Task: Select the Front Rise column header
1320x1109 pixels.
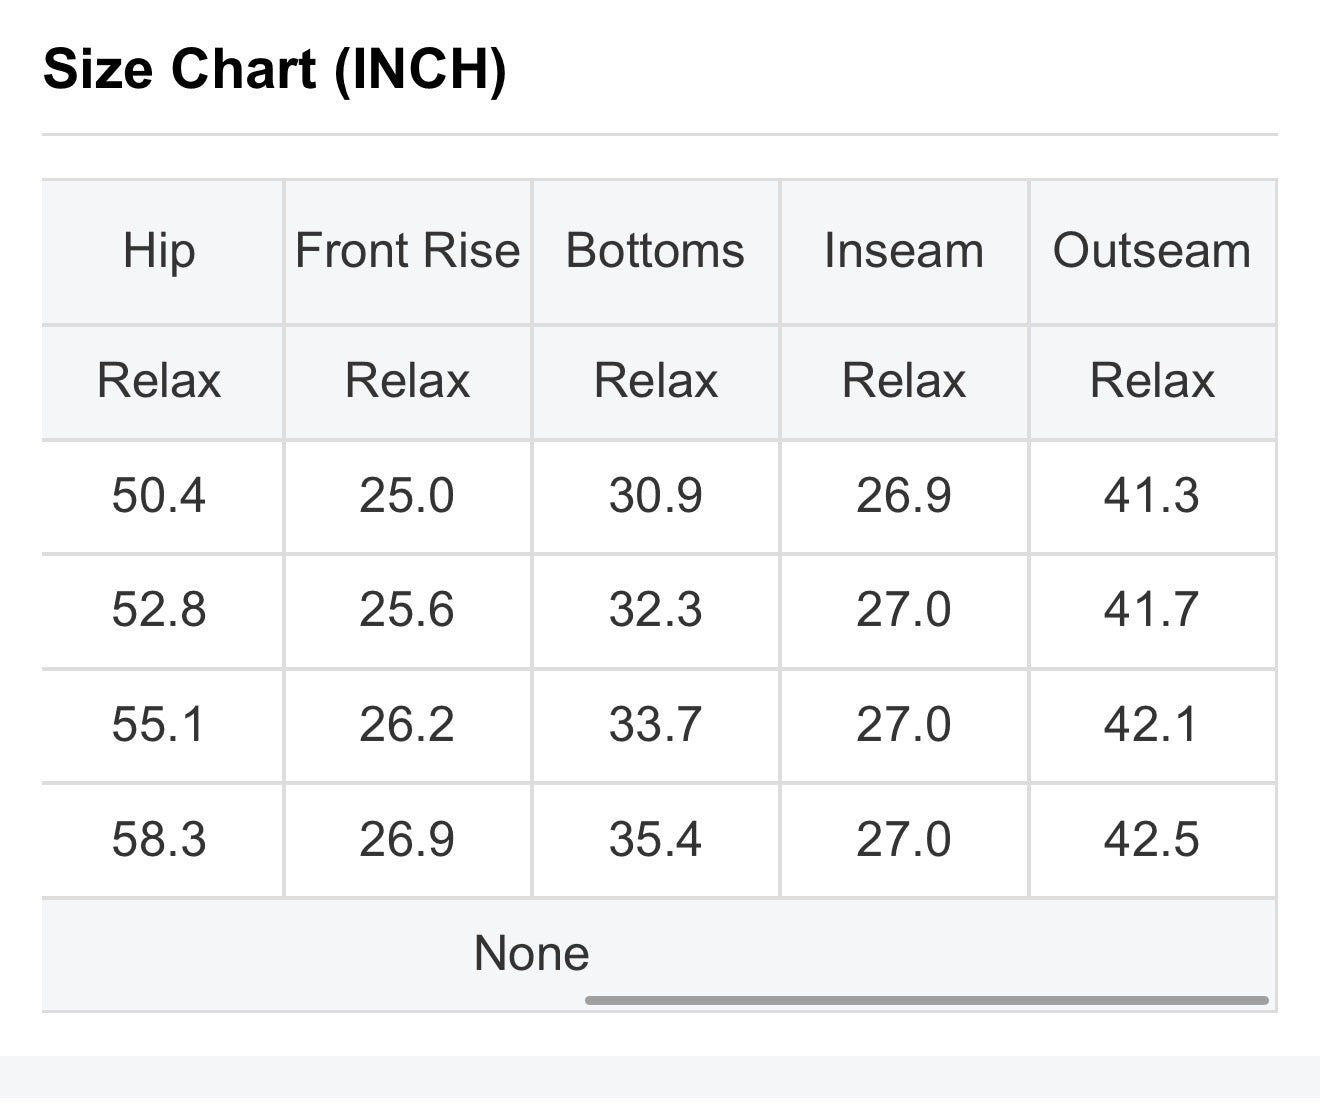Action: click(x=407, y=250)
